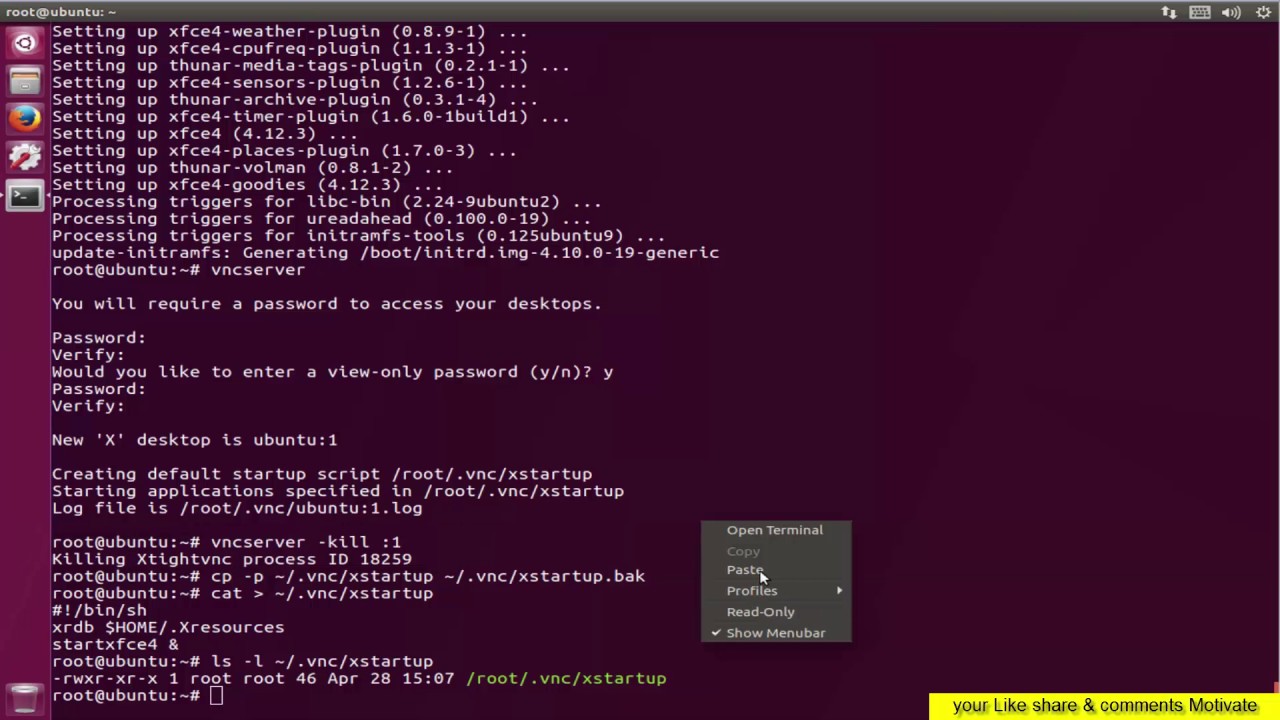Click 'You will require a password' line

click(327, 304)
